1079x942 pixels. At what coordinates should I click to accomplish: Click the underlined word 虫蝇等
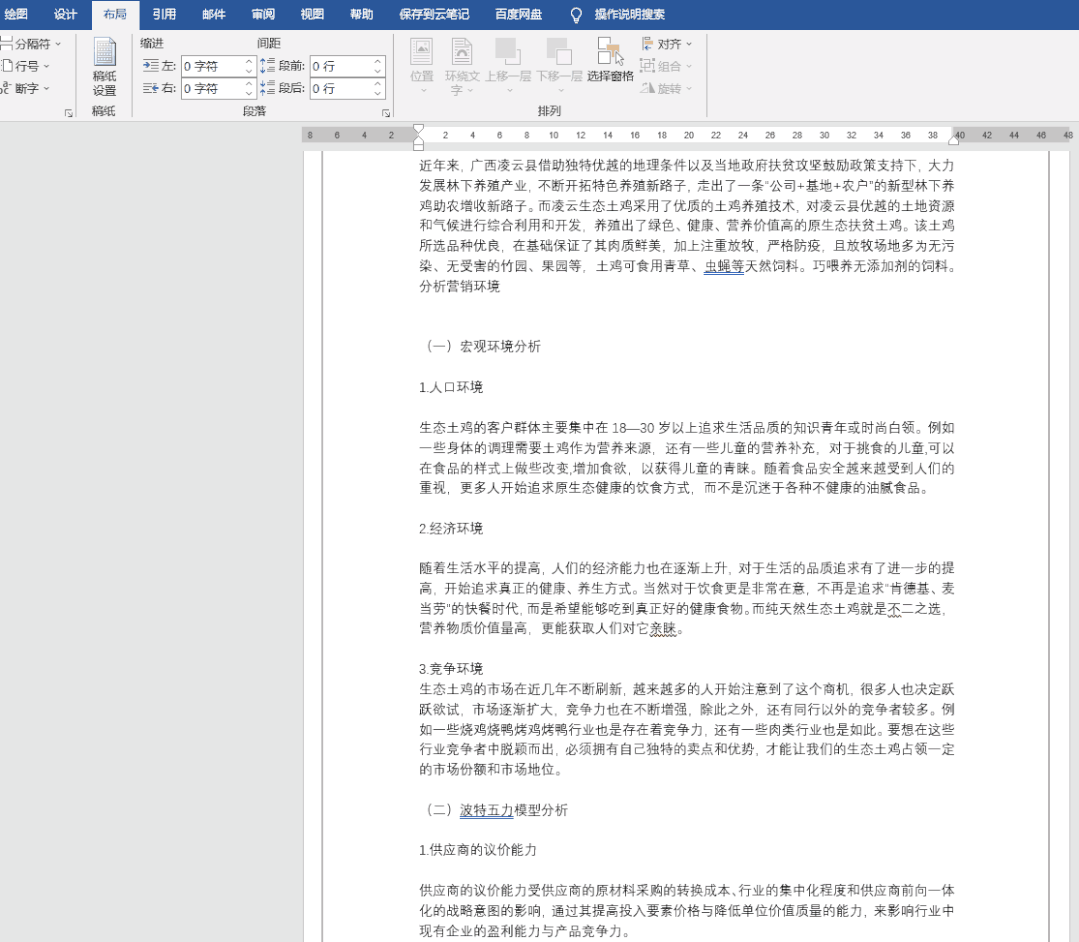point(724,266)
